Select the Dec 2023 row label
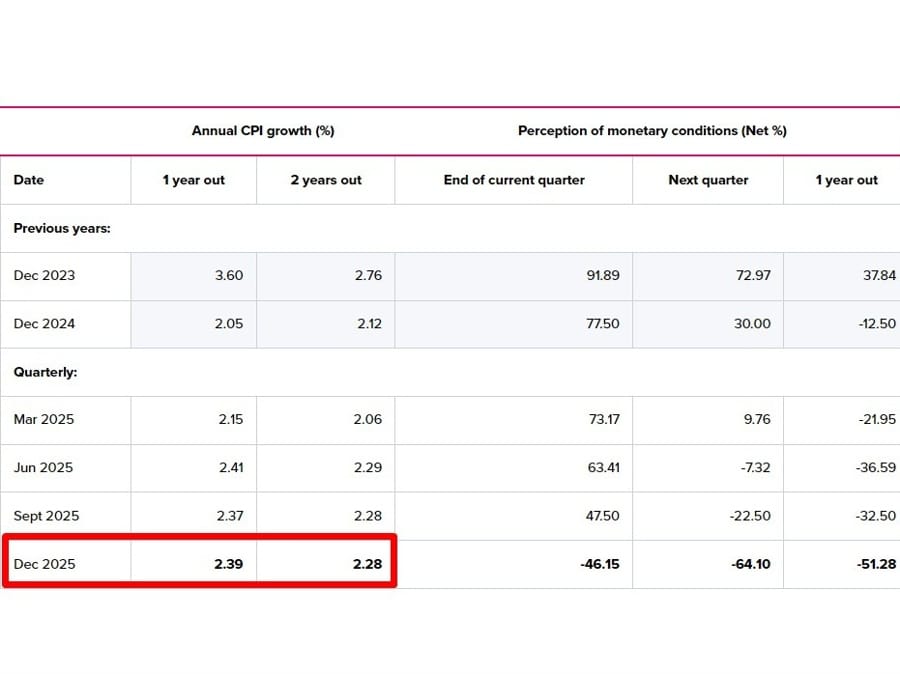This screenshot has height=674, width=900. click(44, 276)
